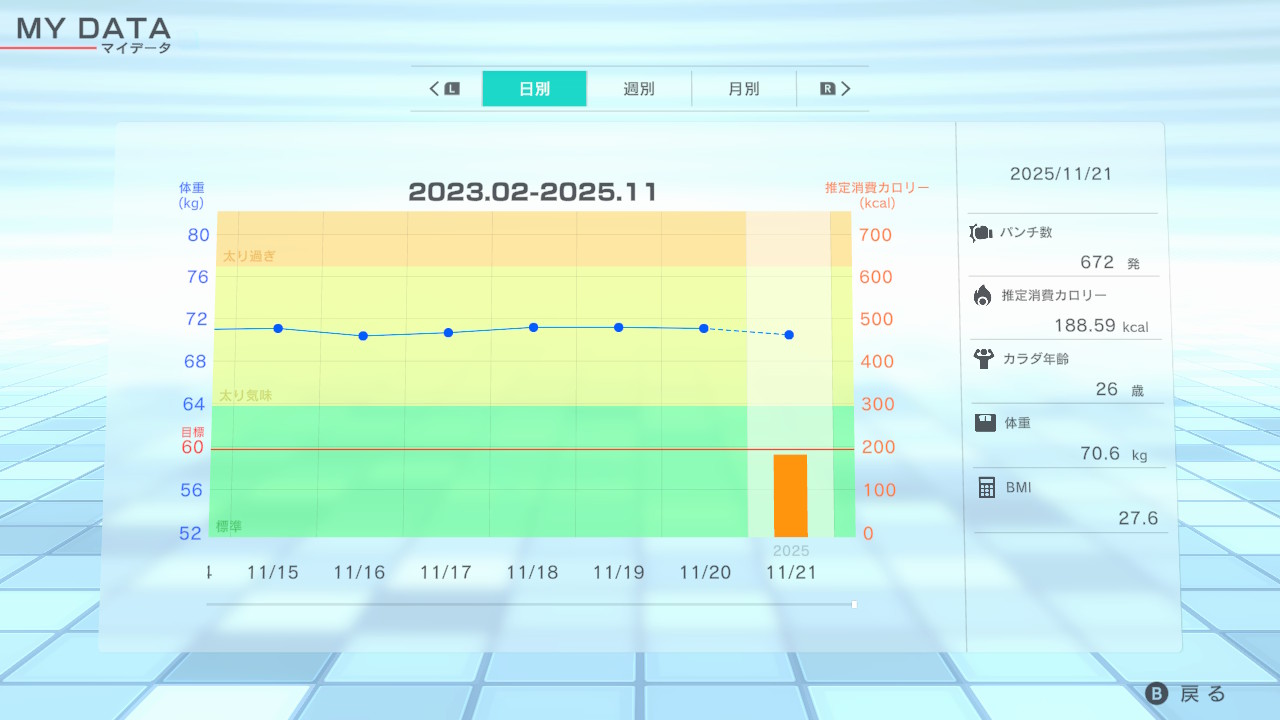Click the 戻る back button text
The width and height of the screenshot is (1280, 720).
1202,694
